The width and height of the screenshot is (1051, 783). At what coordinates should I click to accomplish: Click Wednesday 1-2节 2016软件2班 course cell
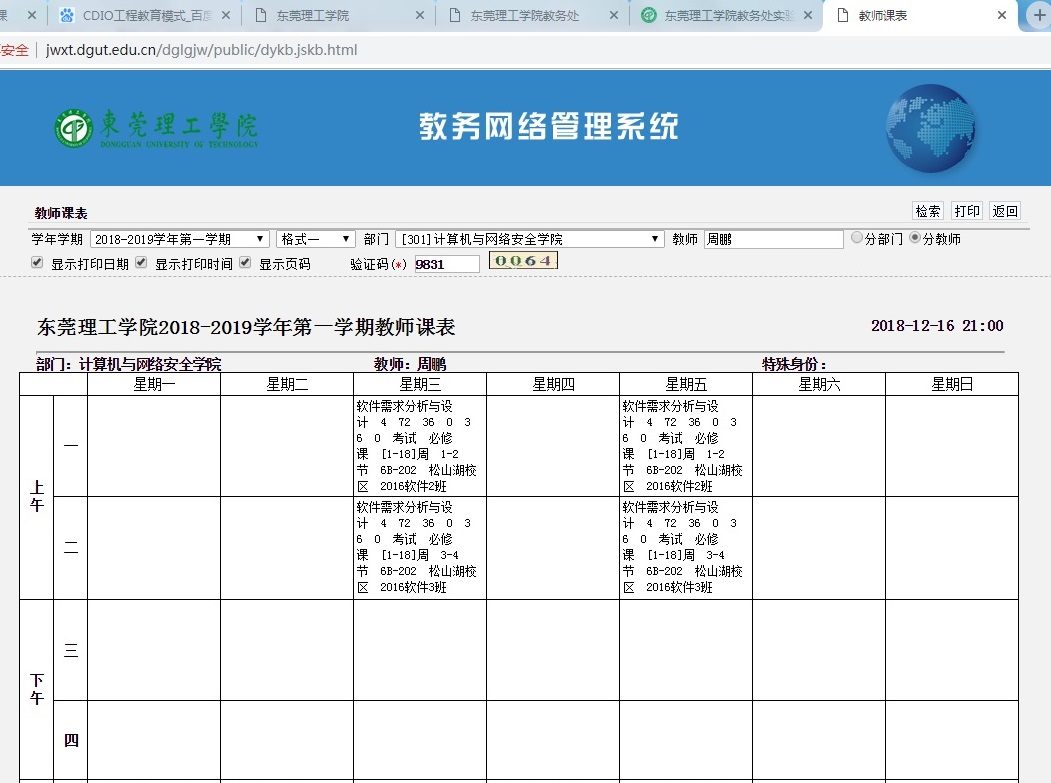(420, 446)
